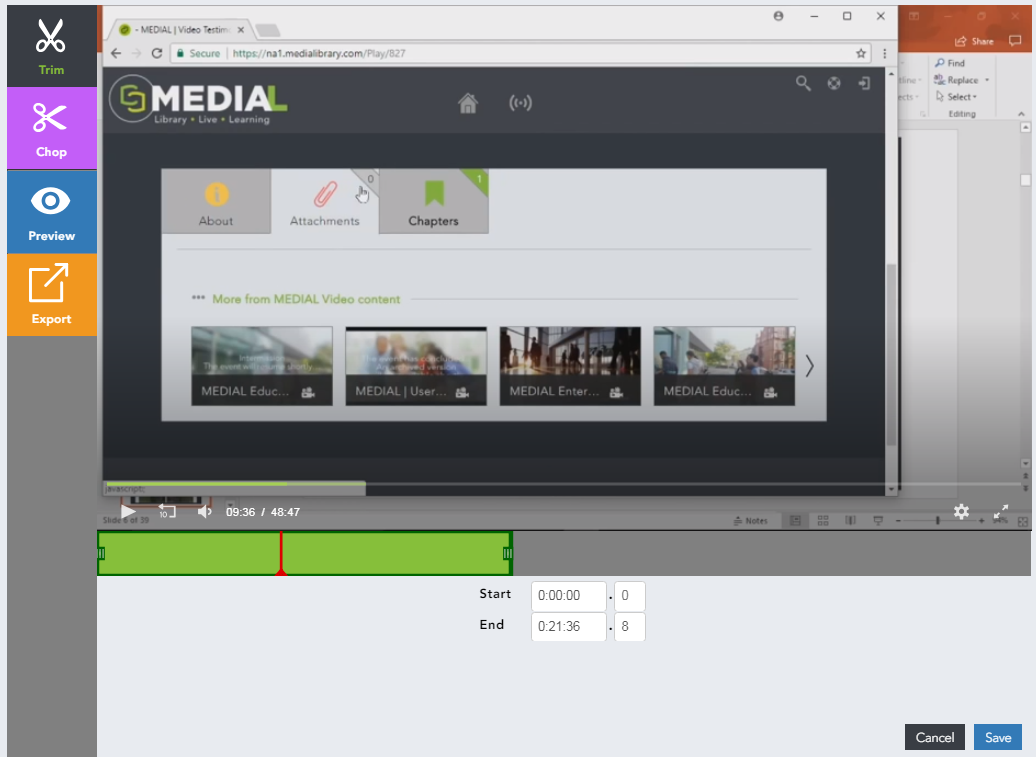1036x757 pixels.
Task: Click the Cancel button
Action: [934, 737]
